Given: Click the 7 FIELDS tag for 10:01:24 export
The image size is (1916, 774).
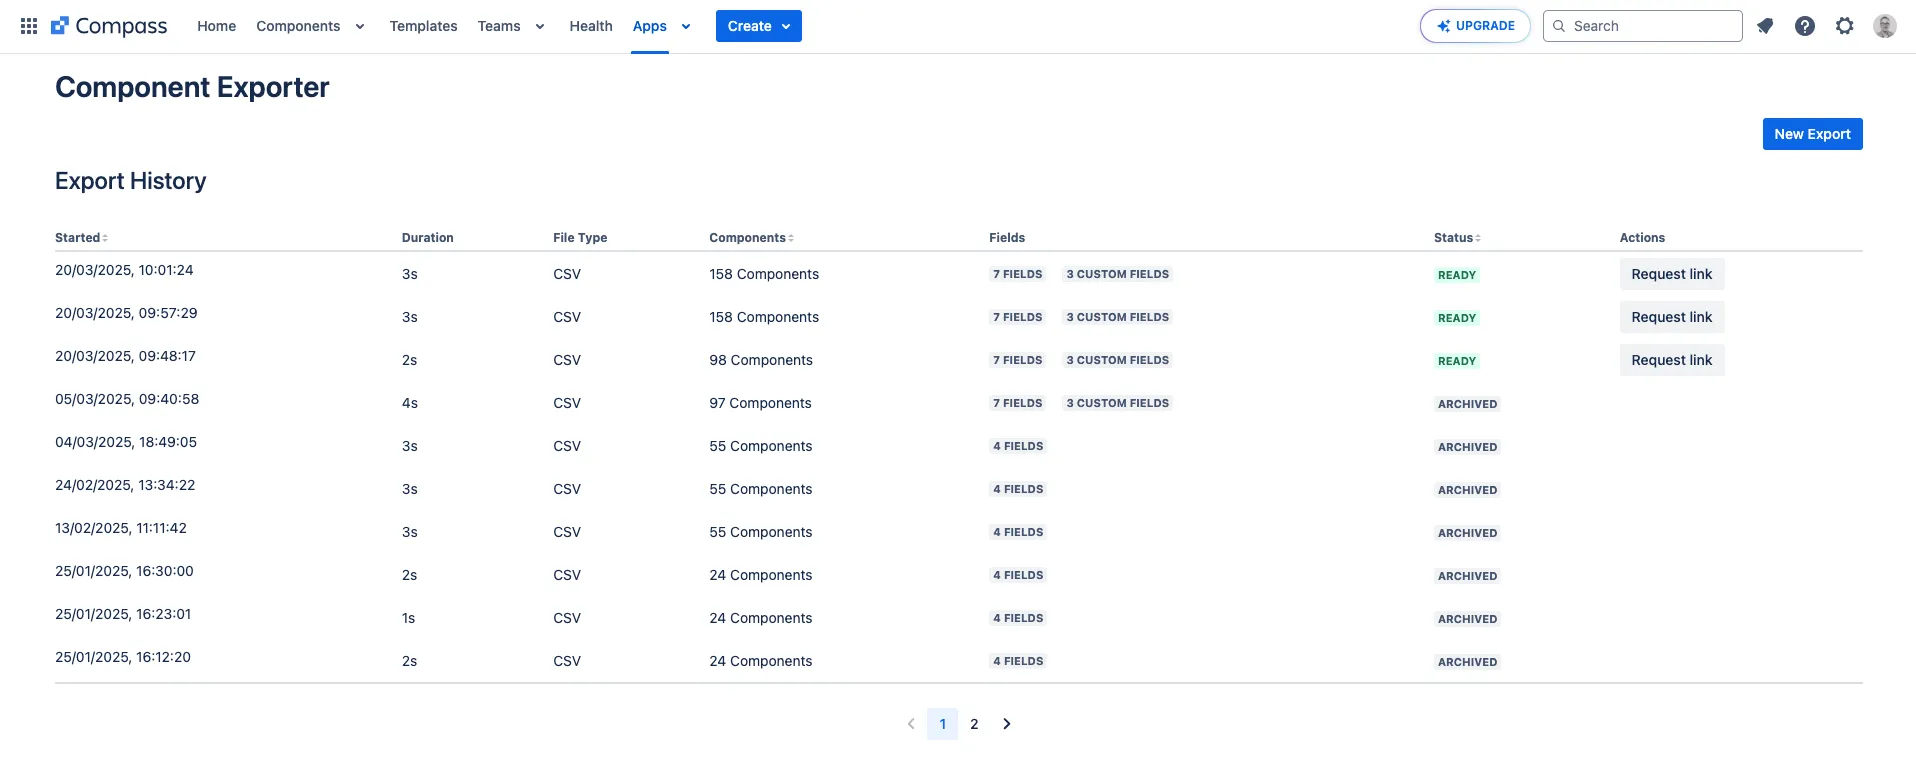Looking at the screenshot, I should coord(1018,274).
